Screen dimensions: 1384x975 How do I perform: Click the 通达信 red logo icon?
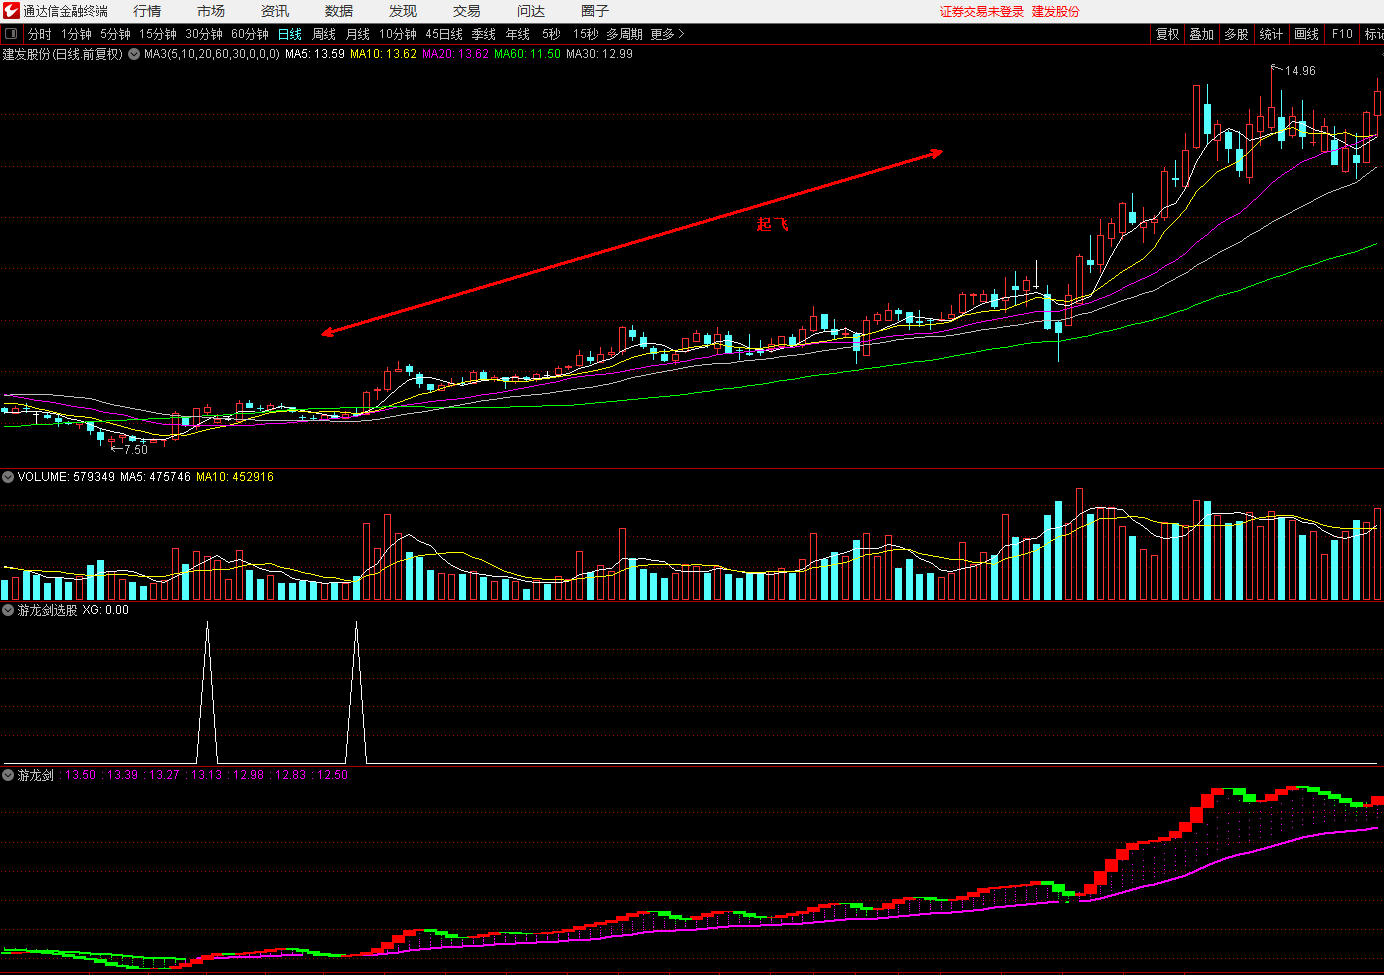[x=11, y=11]
